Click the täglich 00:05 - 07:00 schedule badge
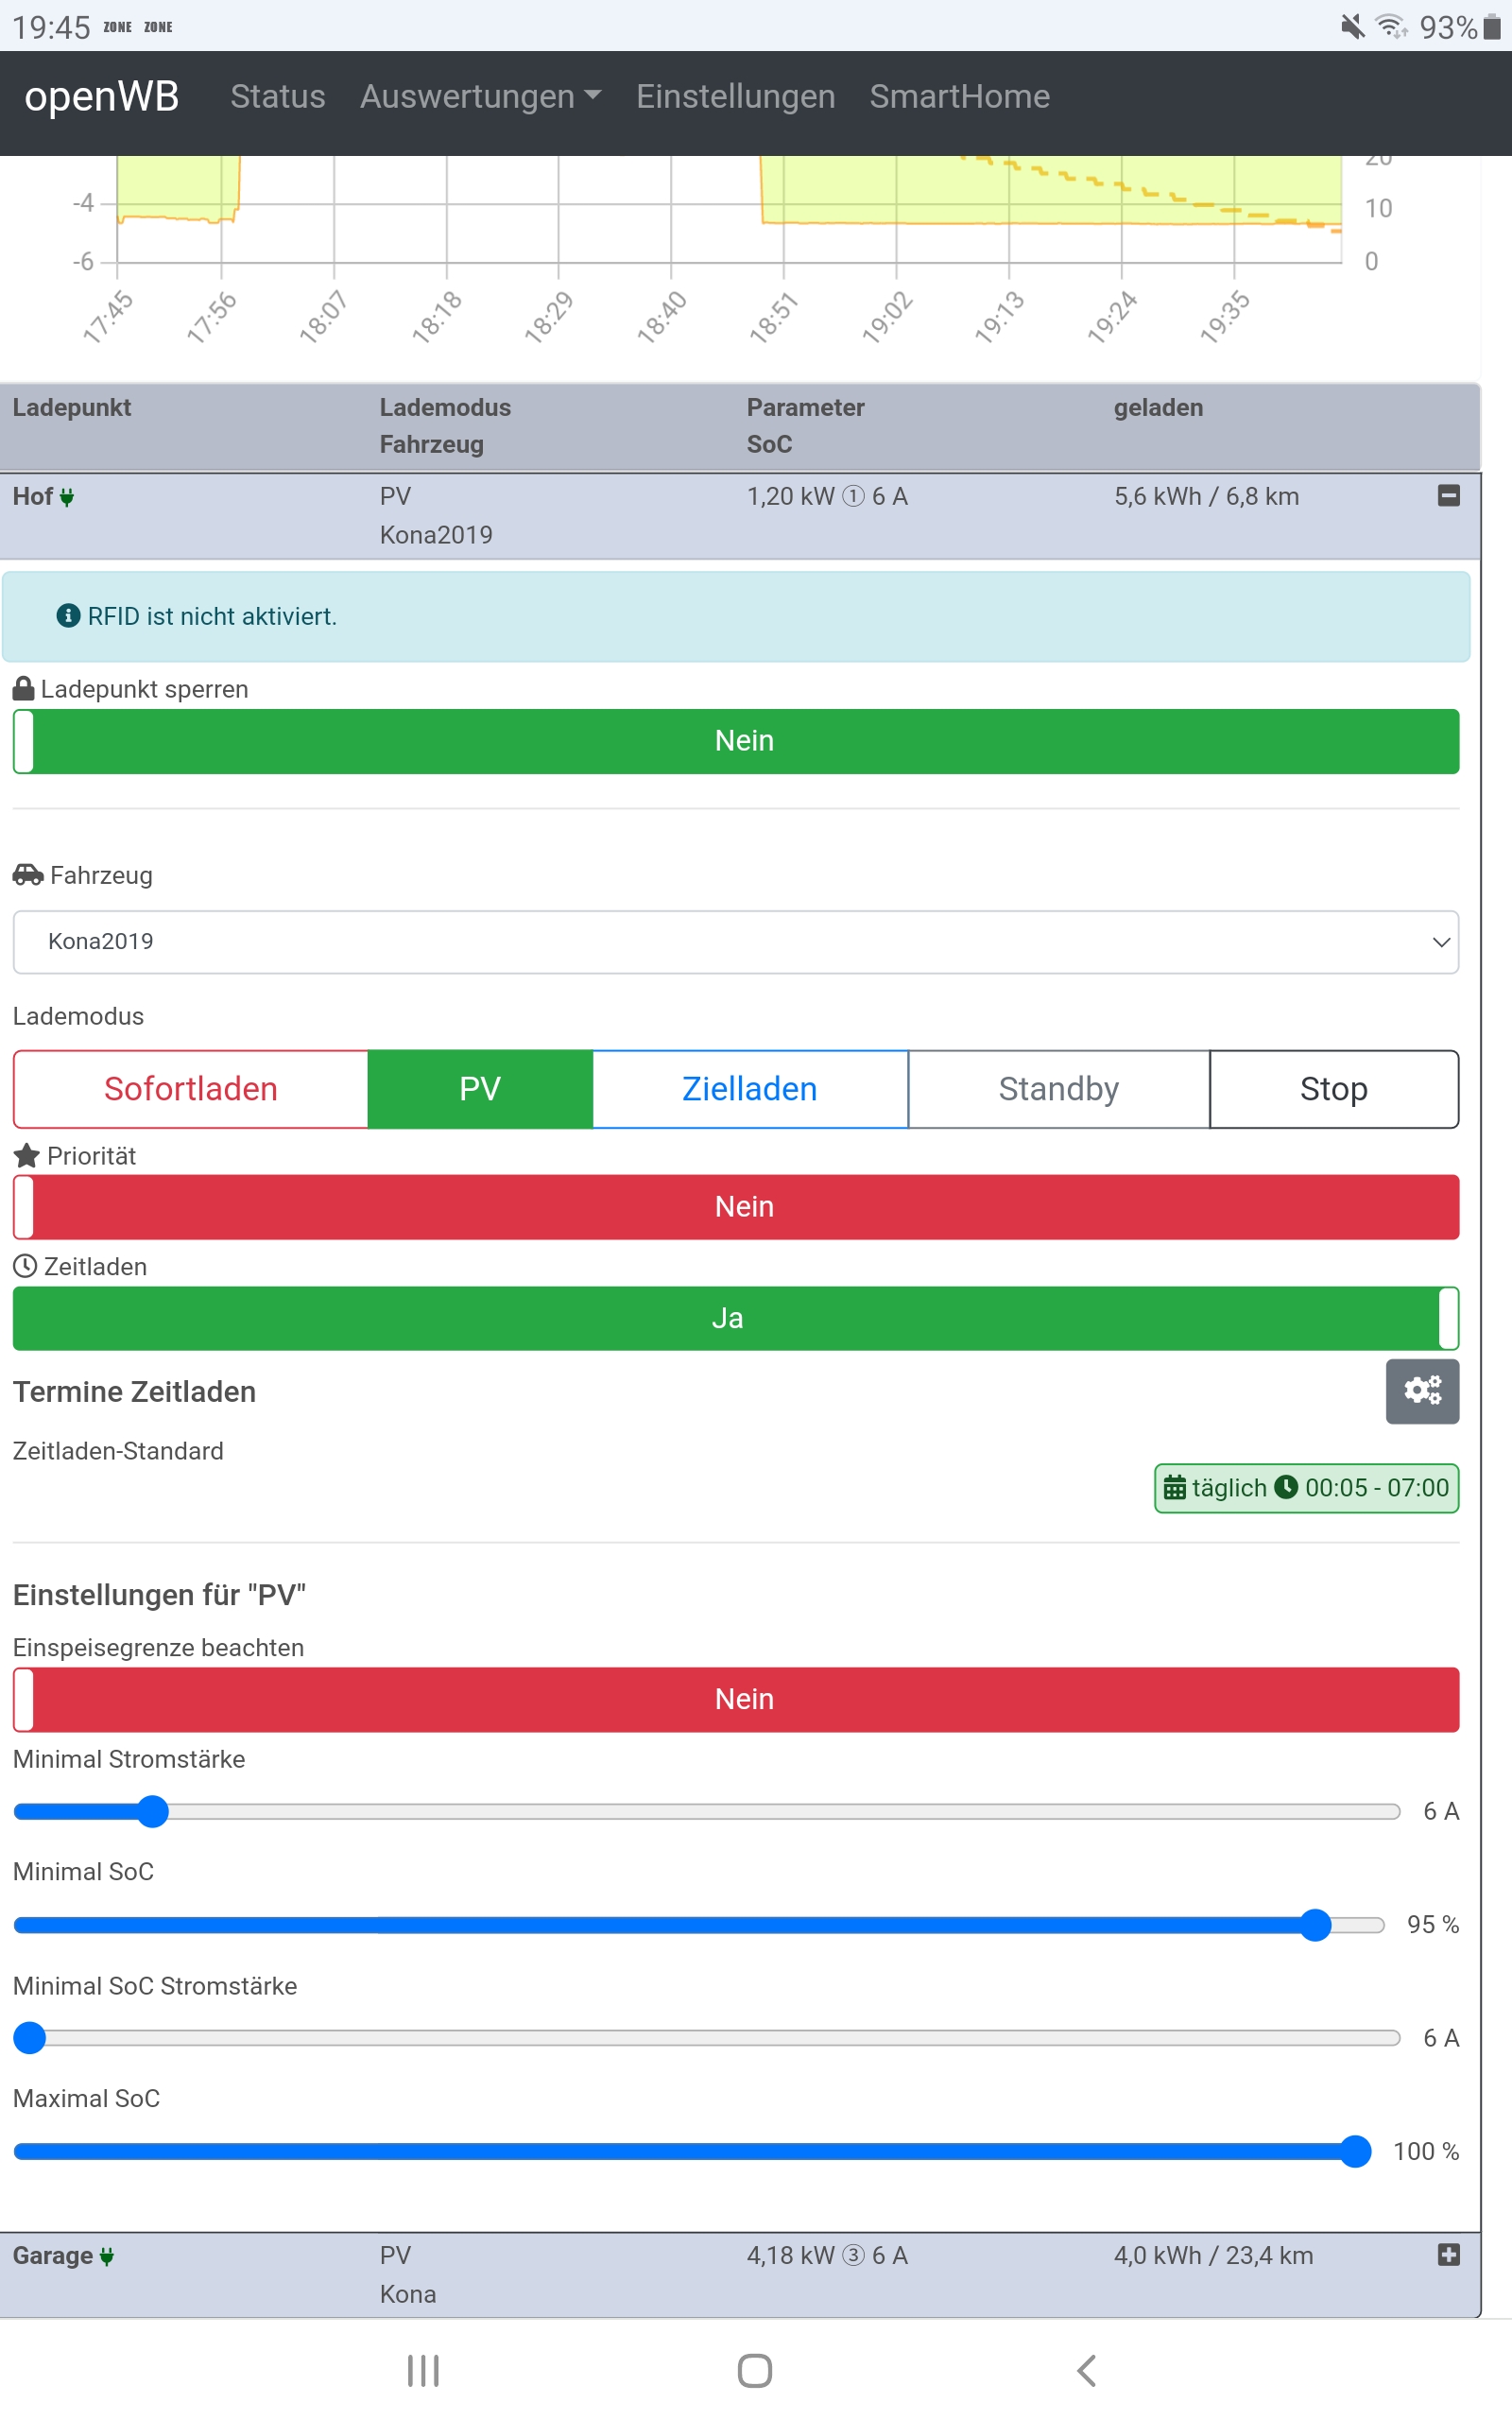 (x=1306, y=1488)
